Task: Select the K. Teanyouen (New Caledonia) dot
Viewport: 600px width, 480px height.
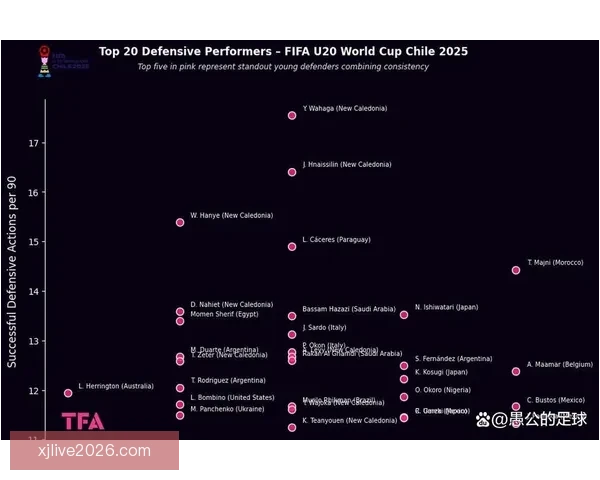Action: 292,427
